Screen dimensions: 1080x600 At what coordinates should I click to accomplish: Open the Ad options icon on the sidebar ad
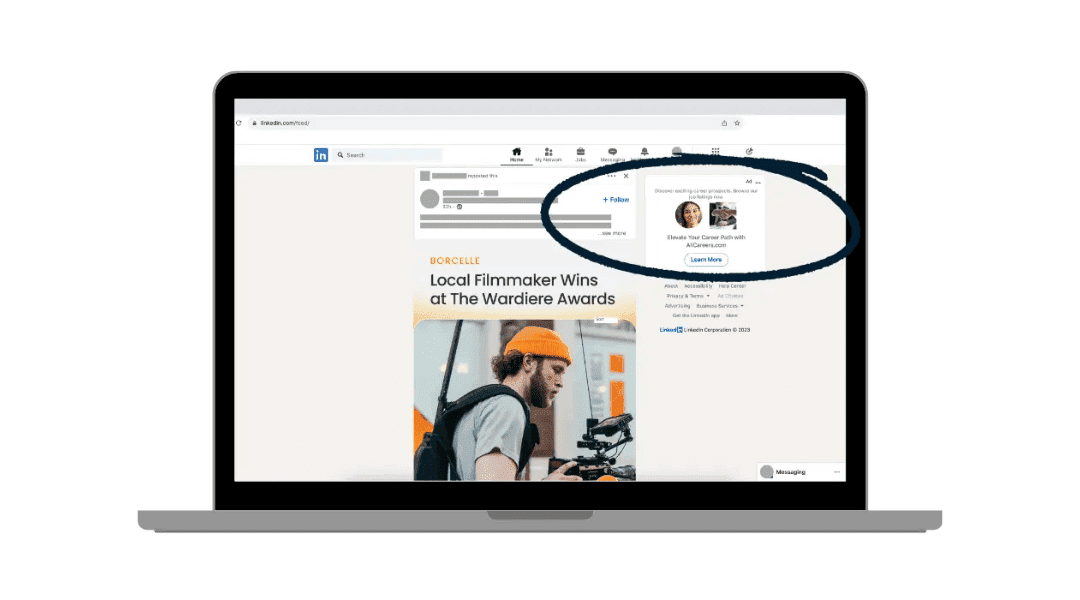click(758, 183)
